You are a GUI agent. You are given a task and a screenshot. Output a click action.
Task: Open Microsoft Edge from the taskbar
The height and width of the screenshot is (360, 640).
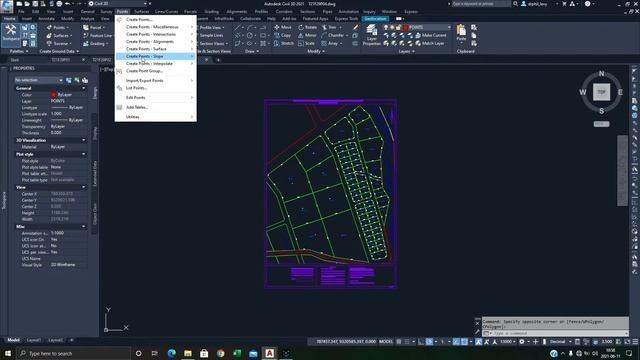(171, 353)
